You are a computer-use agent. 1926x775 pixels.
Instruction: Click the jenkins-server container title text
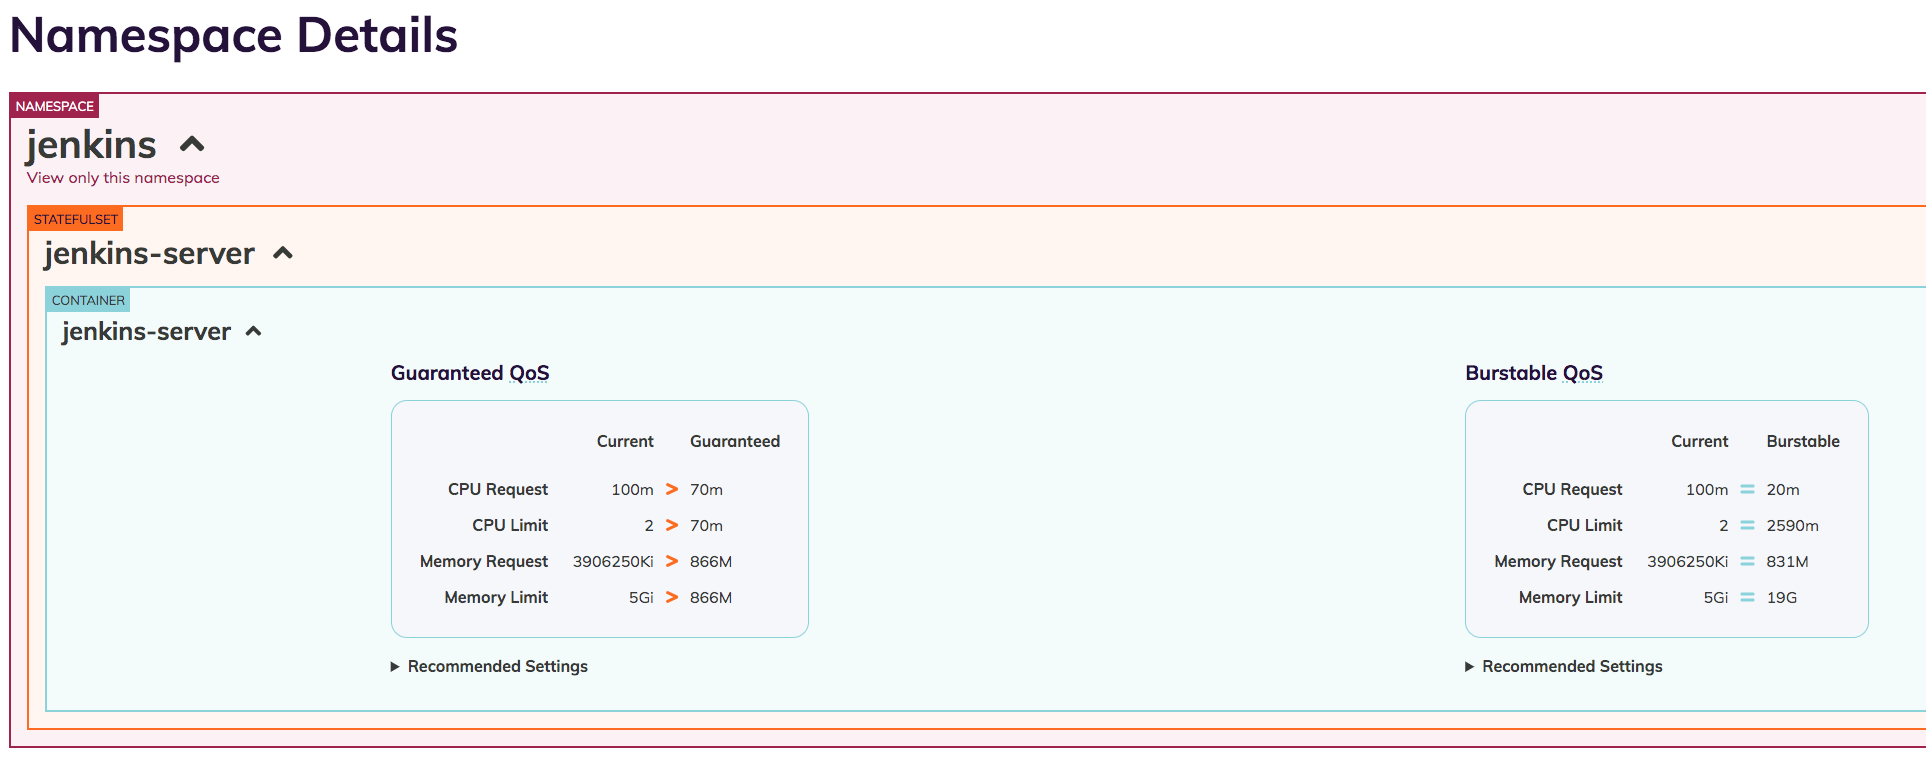[x=146, y=331]
